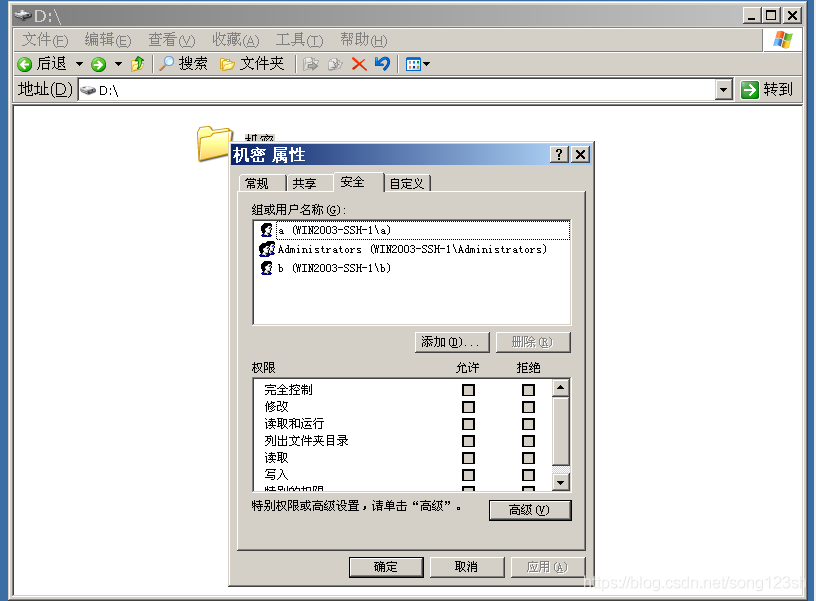Check Allow for 完全控制
Viewport: 816px width, 601px height.
click(468, 390)
